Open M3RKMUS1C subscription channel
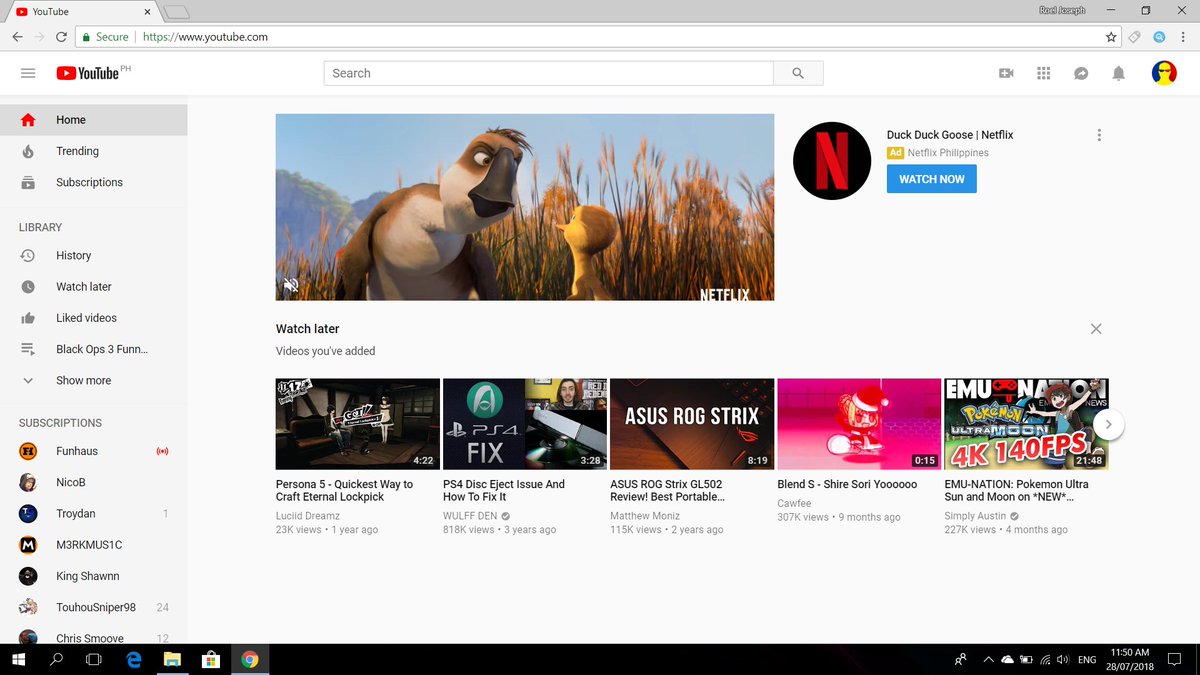 93,545
